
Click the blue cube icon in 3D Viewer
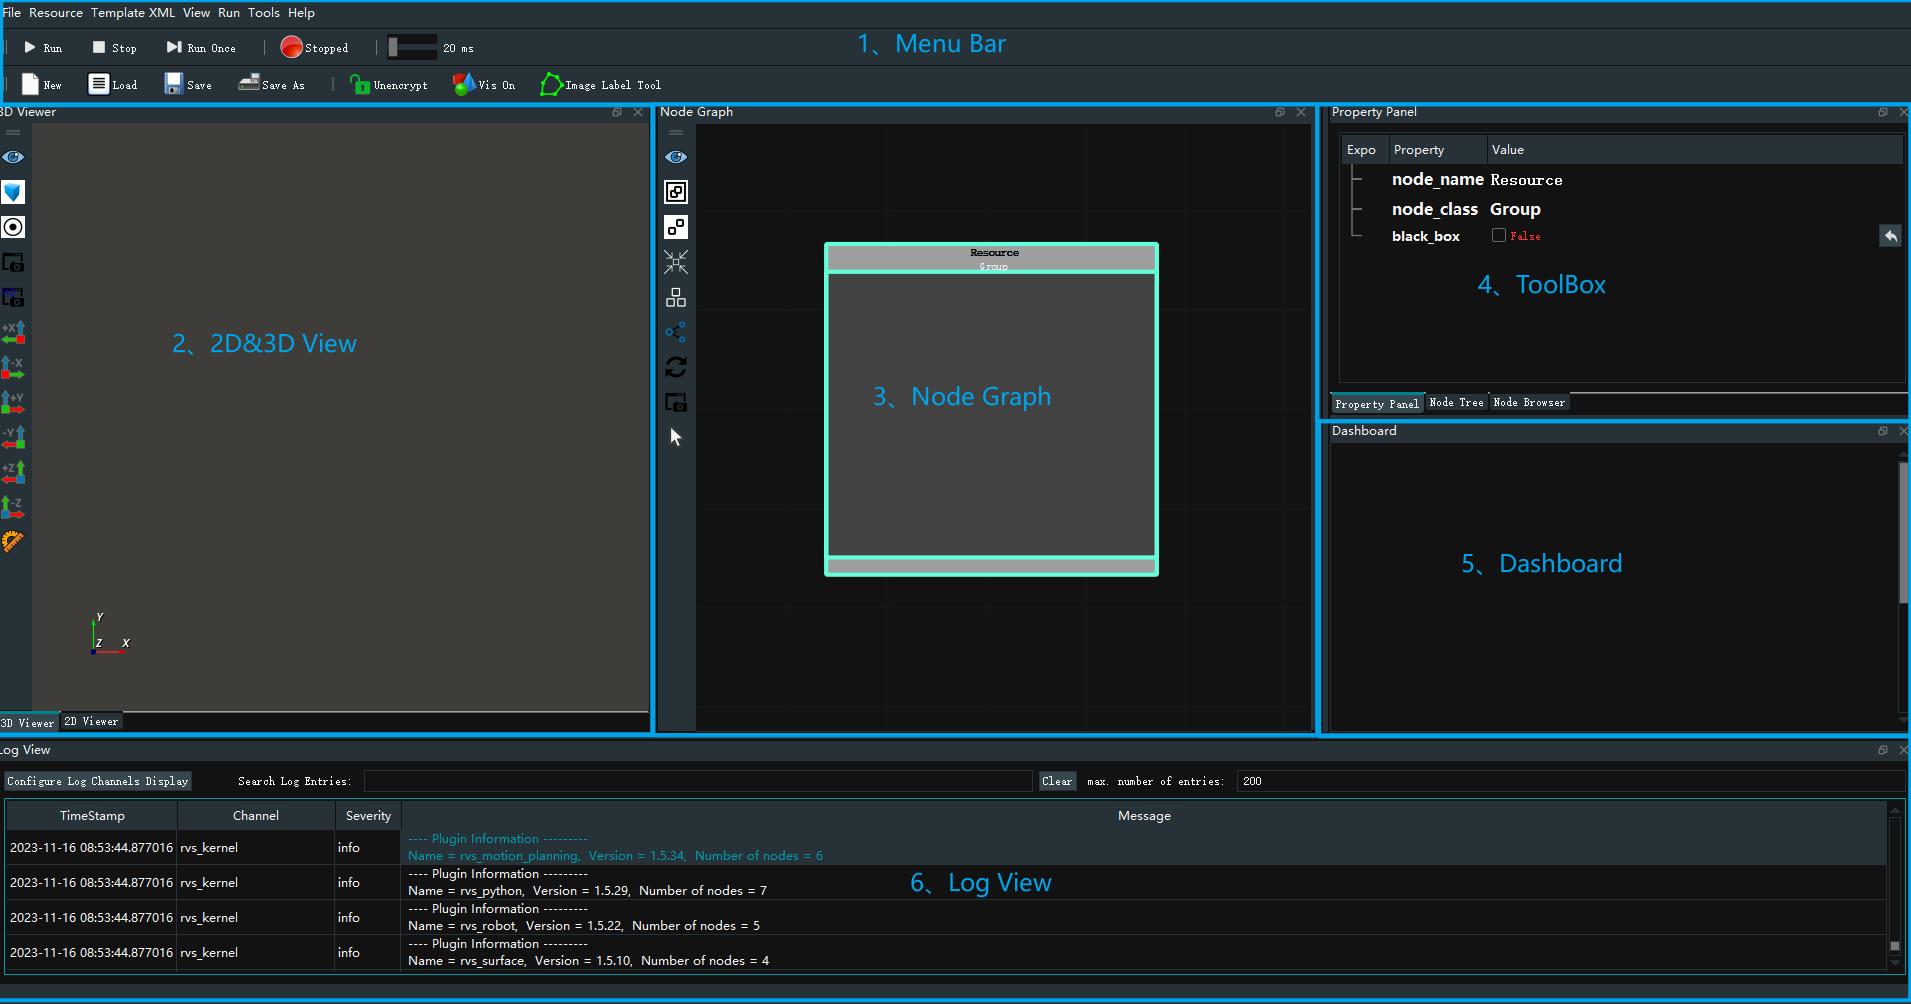click(13, 192)
